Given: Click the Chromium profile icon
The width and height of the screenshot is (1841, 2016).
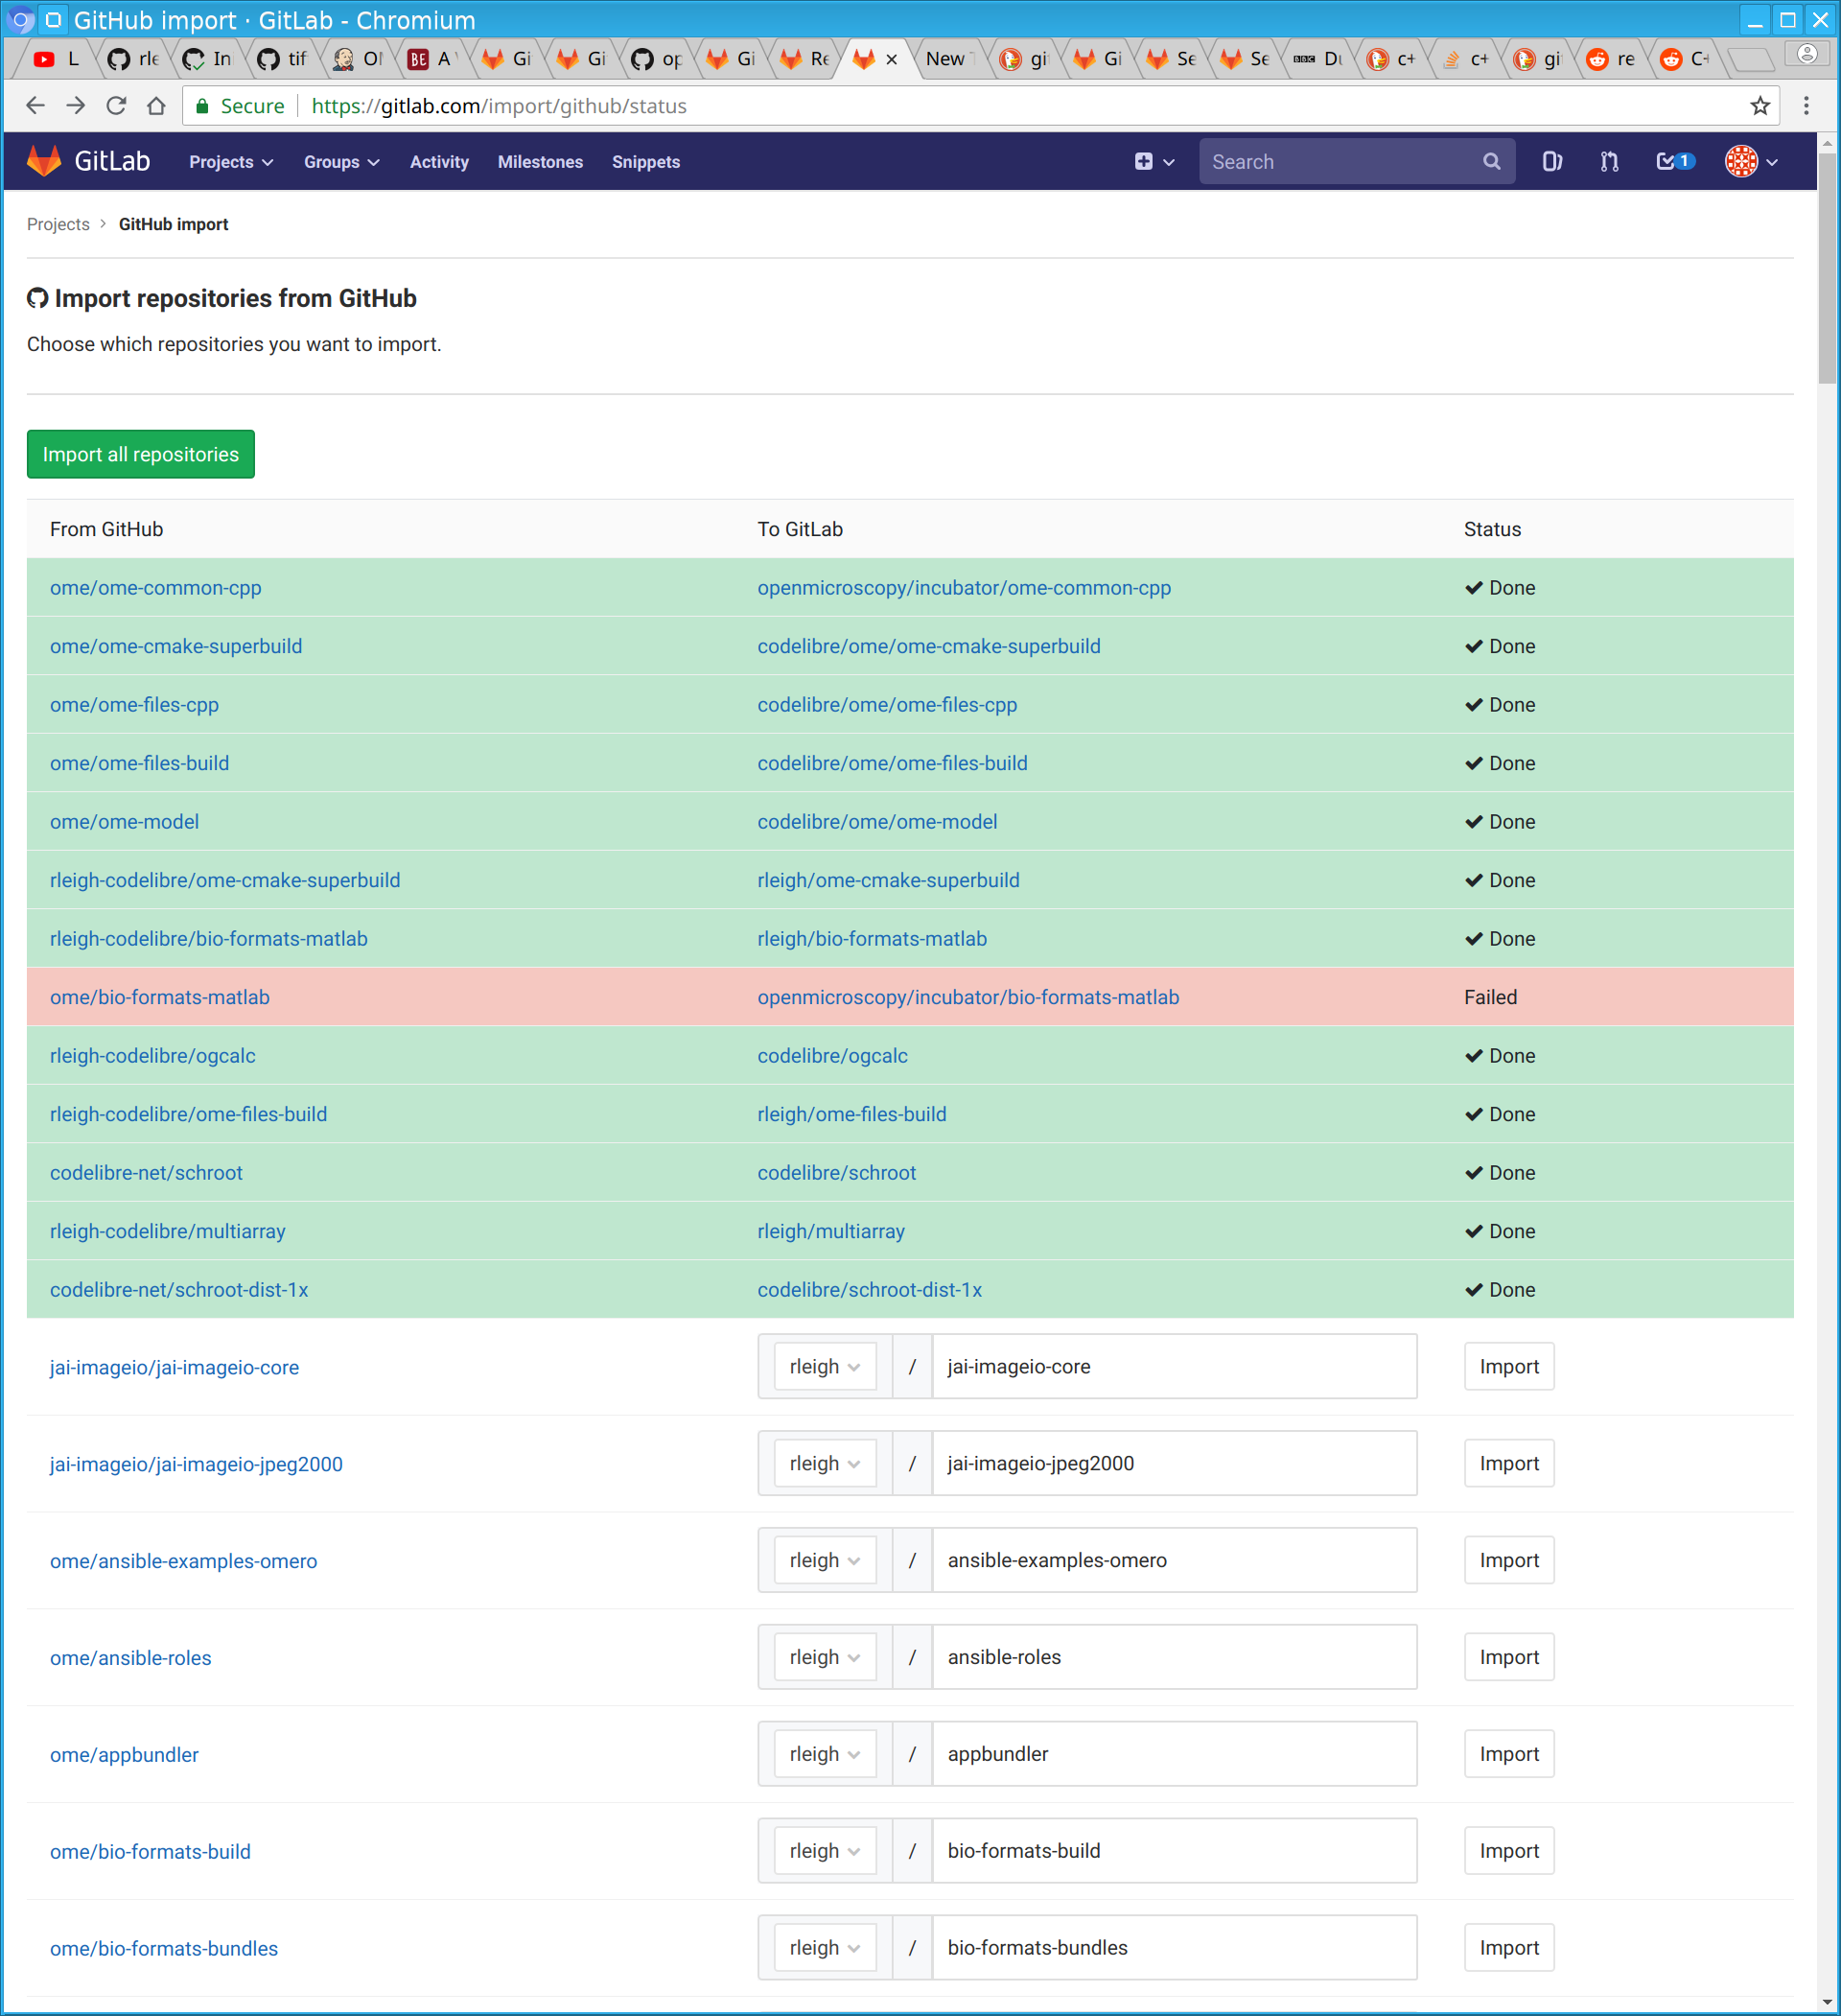Looking at the screenshot, I should point(1806,54).
